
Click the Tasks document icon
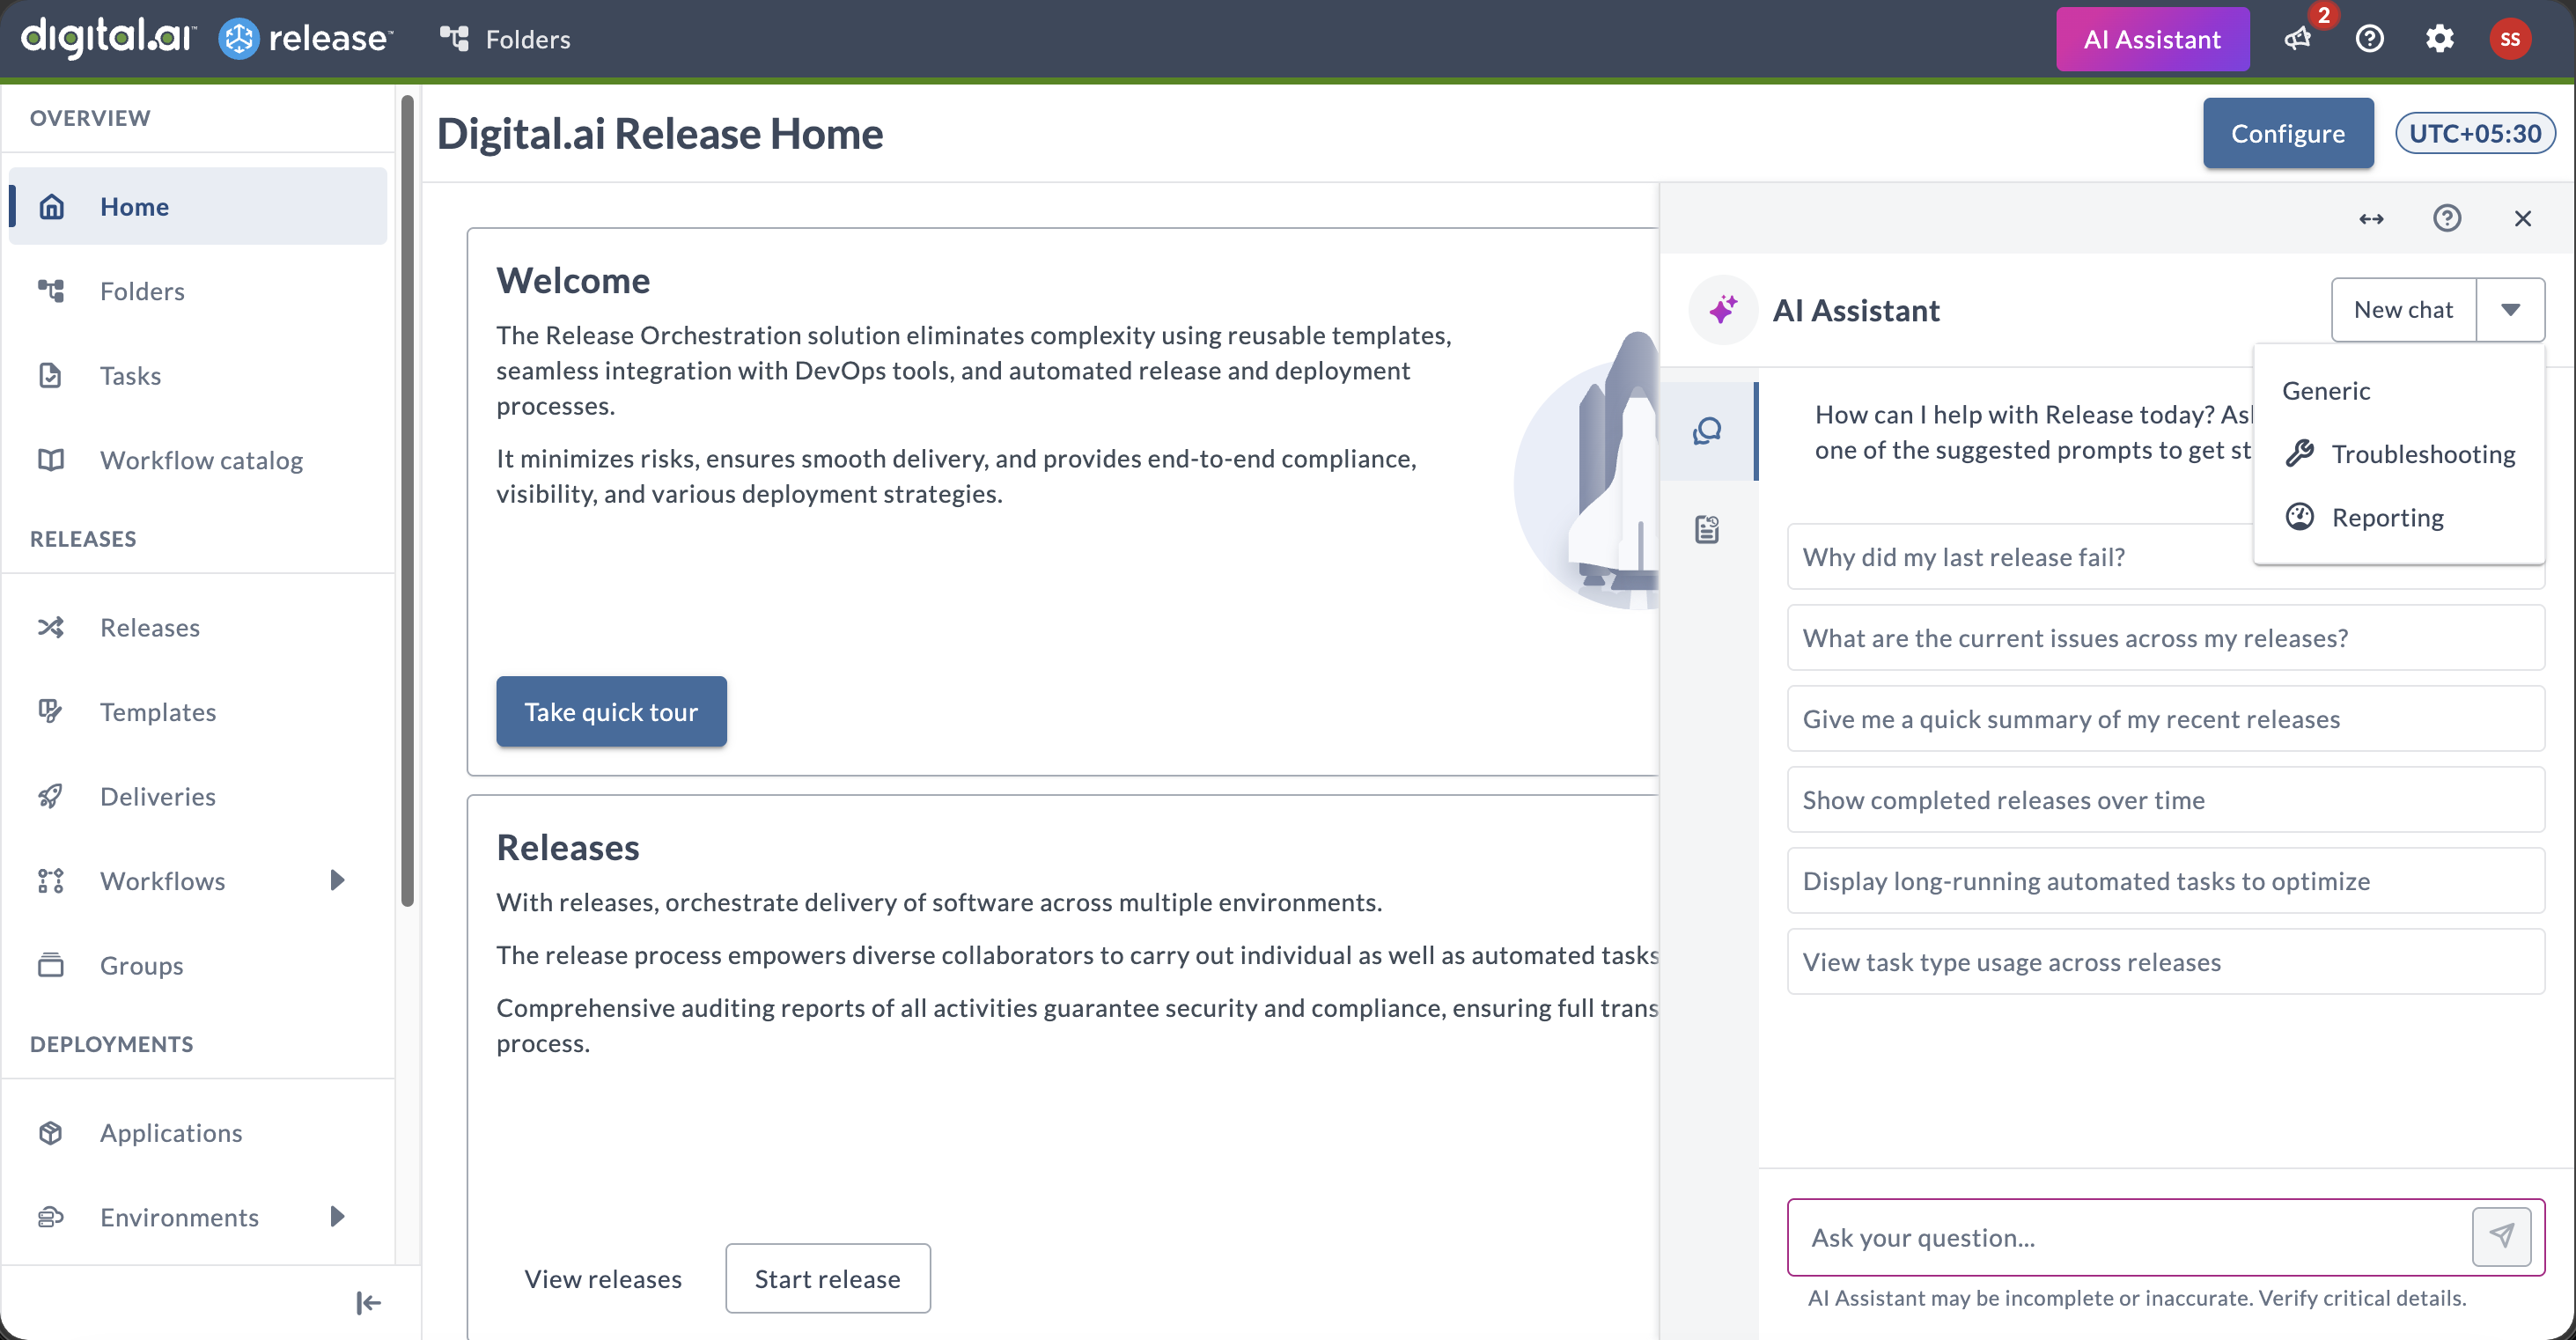point(51,375)
